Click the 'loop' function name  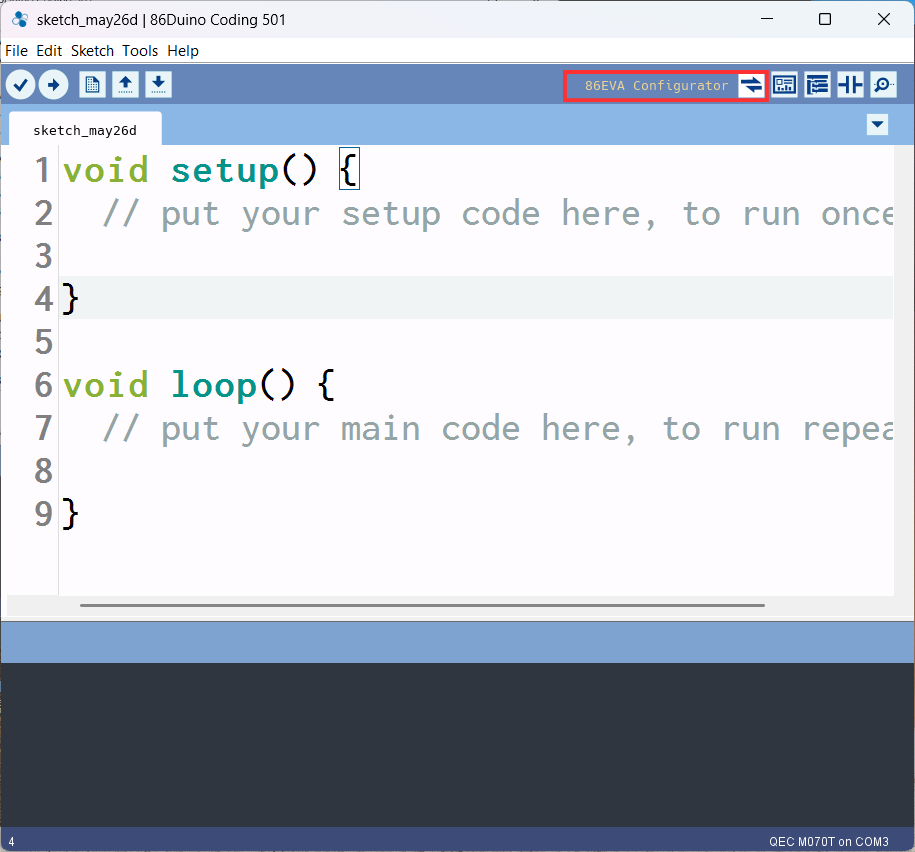(x=214, y=386)
